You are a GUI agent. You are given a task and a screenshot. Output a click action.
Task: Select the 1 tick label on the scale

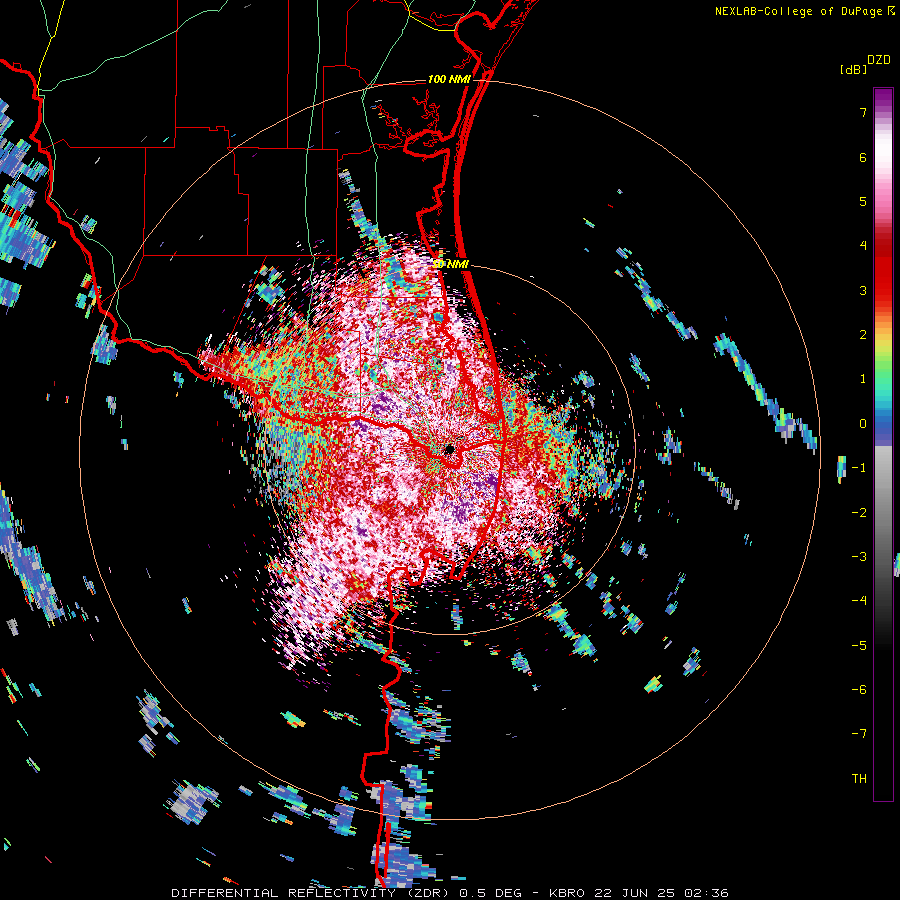(862, 379)
